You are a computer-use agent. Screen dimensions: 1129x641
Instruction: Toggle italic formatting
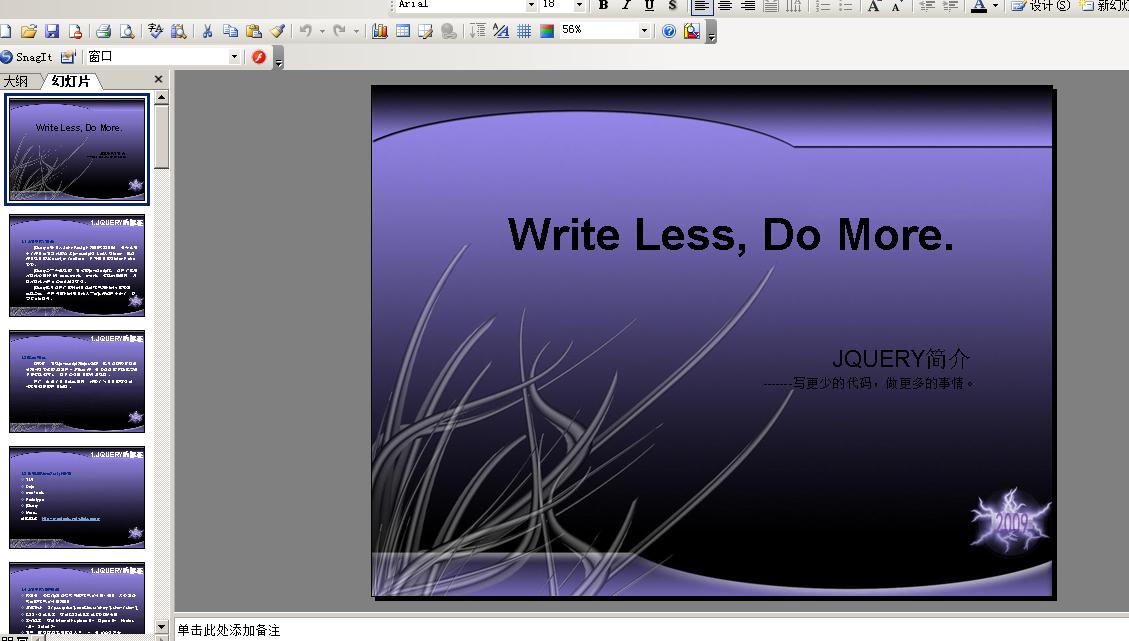pyautogui.click(x=626, y=6)
